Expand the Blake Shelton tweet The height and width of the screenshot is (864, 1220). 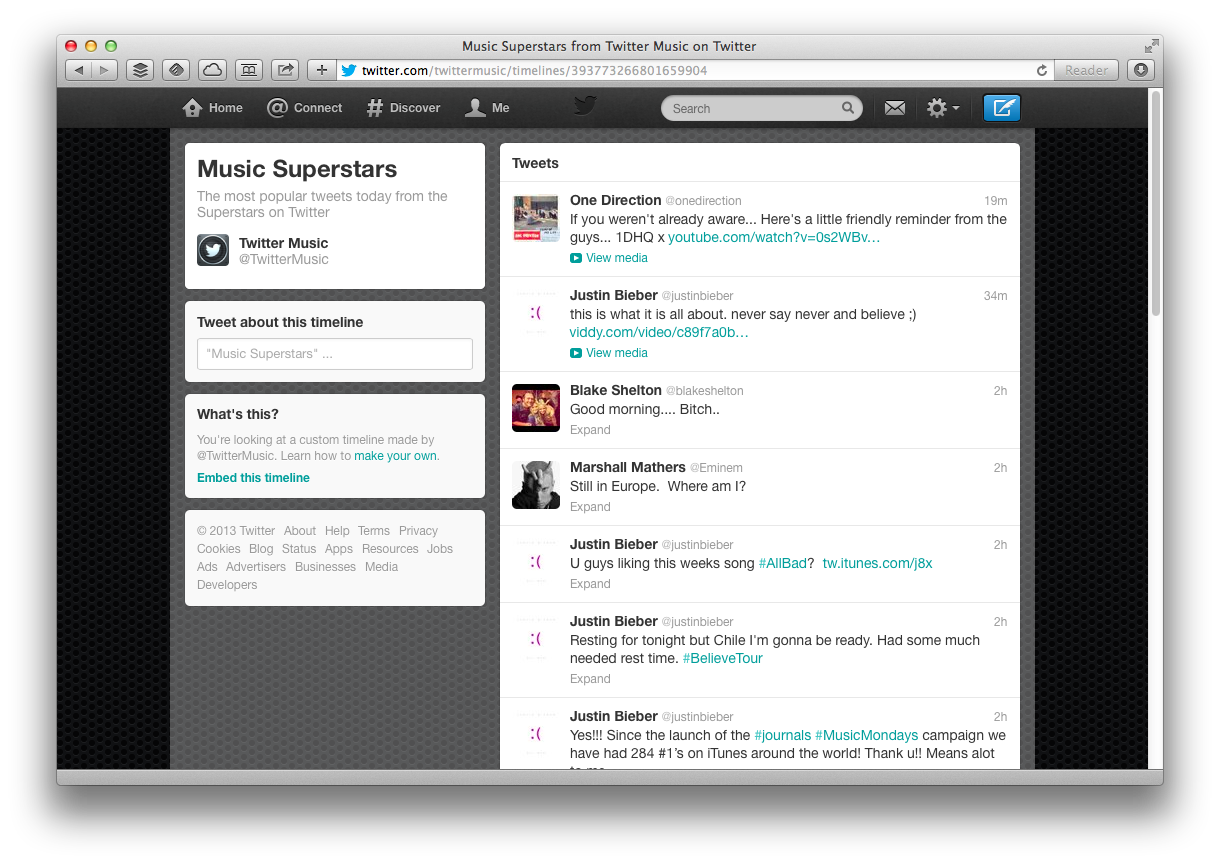point(590,430)
